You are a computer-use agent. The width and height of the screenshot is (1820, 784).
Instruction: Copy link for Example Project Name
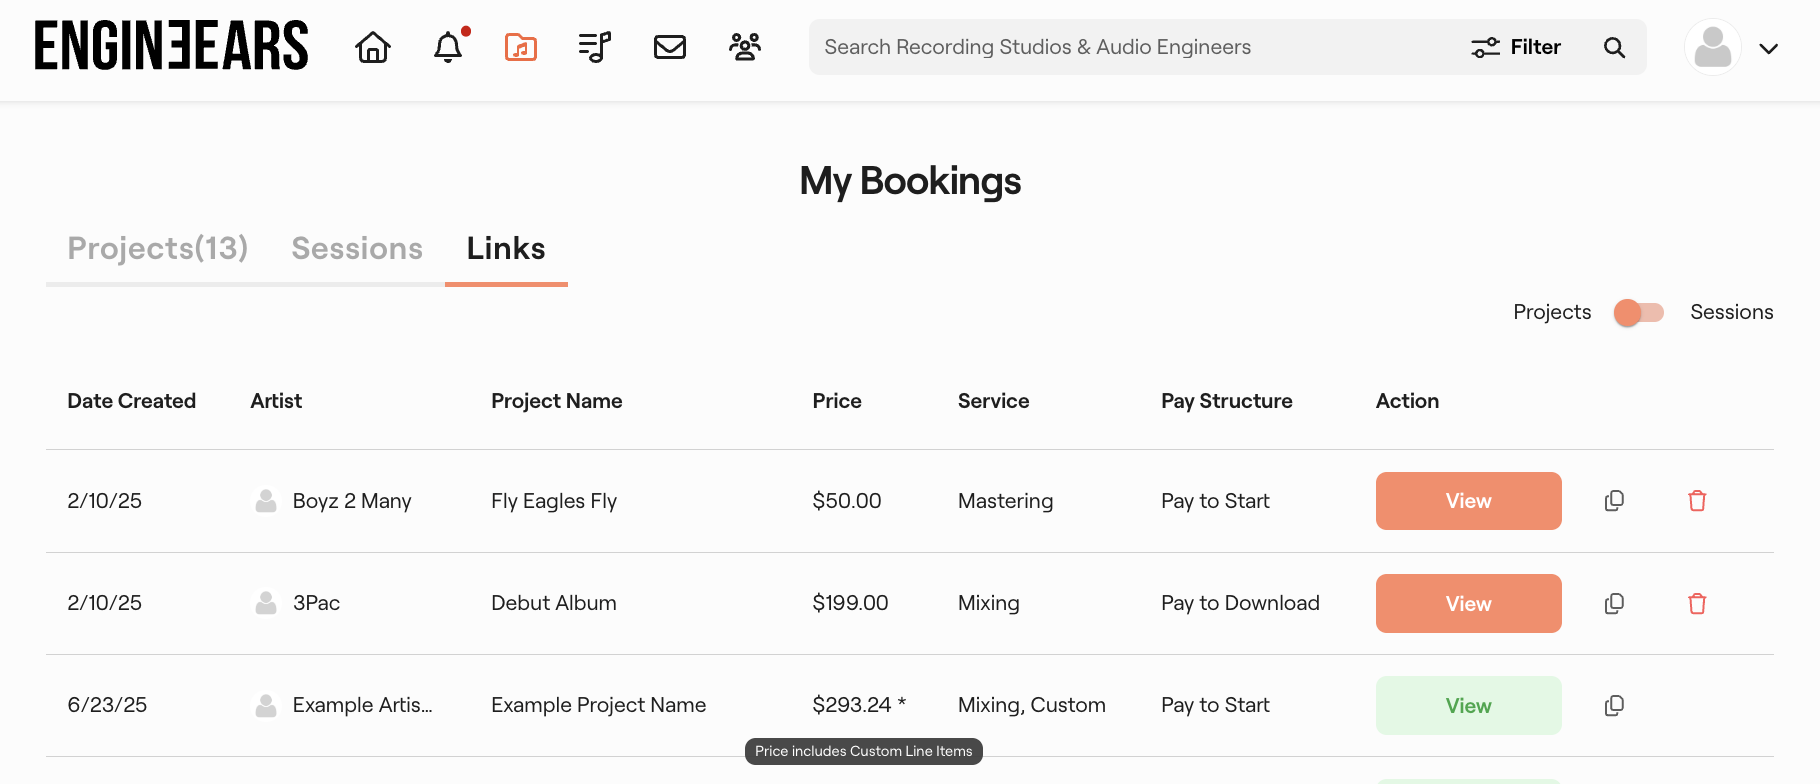point(1614,706)
